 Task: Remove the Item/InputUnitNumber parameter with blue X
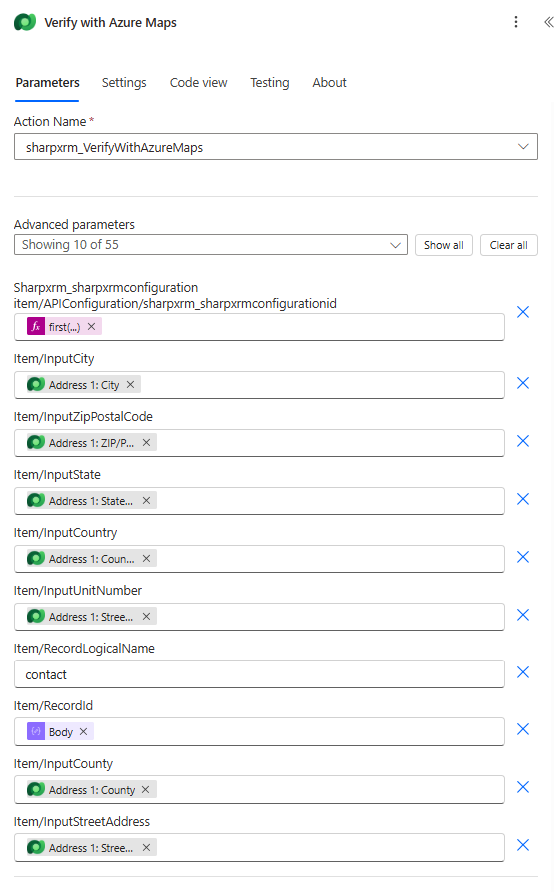point(523,615)
